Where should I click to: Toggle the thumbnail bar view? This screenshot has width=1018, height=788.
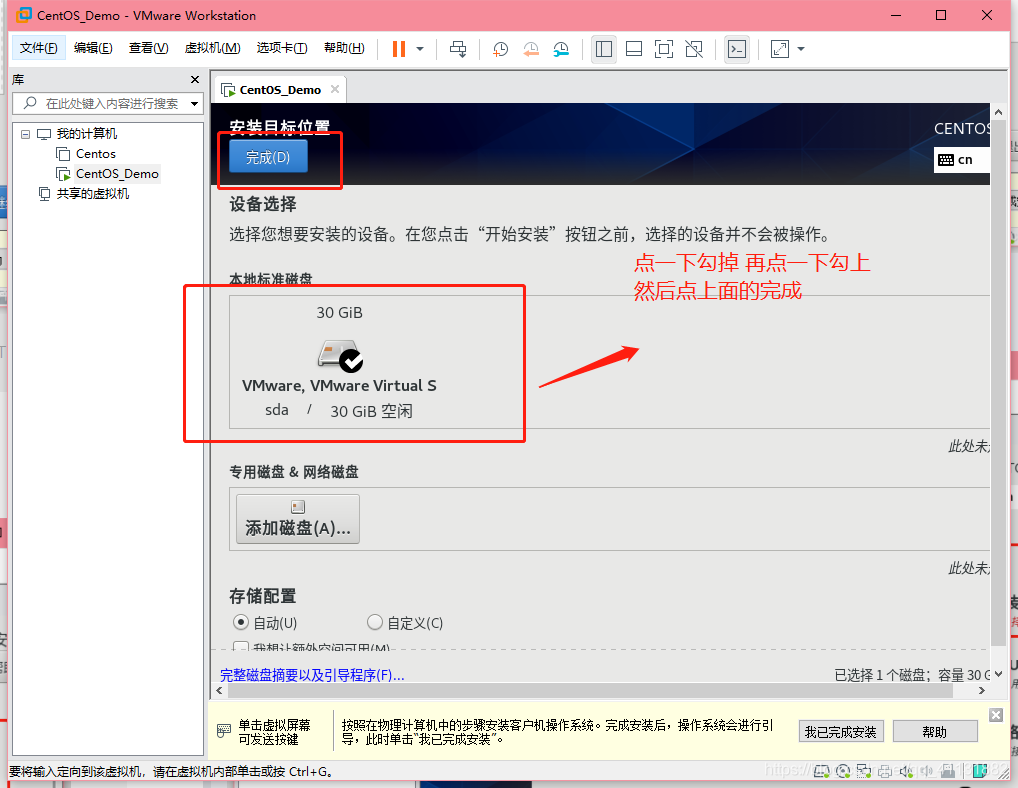[x=634, y=49]
